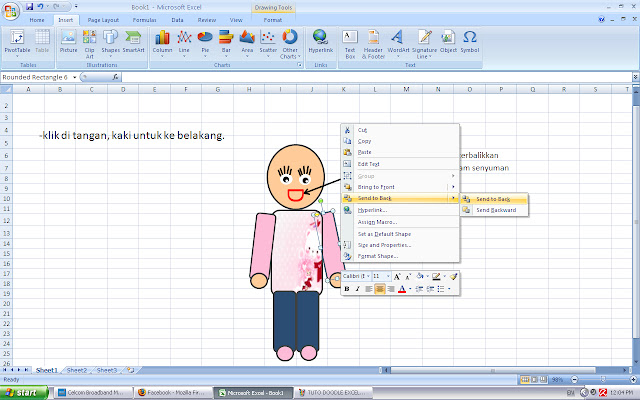Insert a Column chart
This screenshot has height=400, width=640.
click(x=162, y=43)
